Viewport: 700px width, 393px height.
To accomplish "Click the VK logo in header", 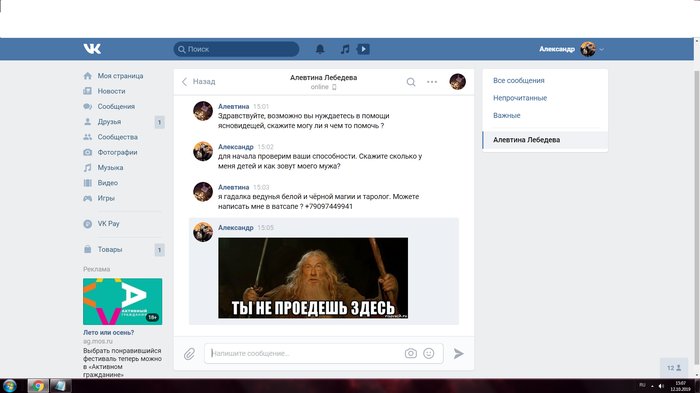I will point(92,49).
